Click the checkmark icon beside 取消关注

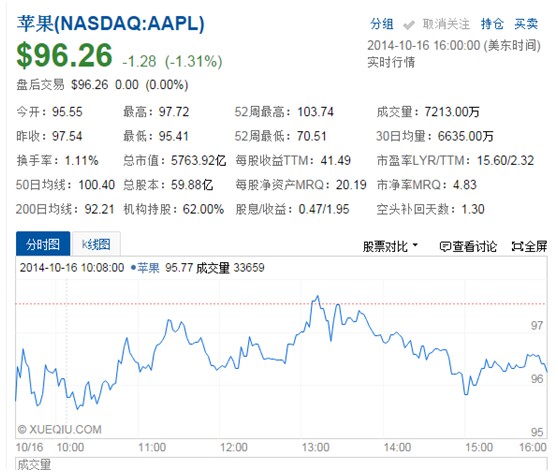point(409,25)
